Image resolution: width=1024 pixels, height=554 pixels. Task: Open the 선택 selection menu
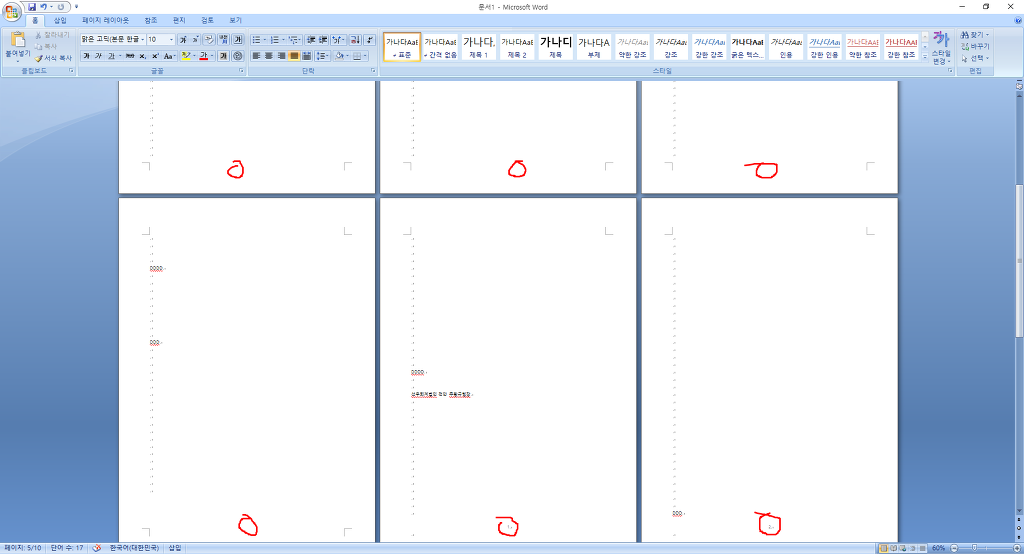(x=975, y=58)
